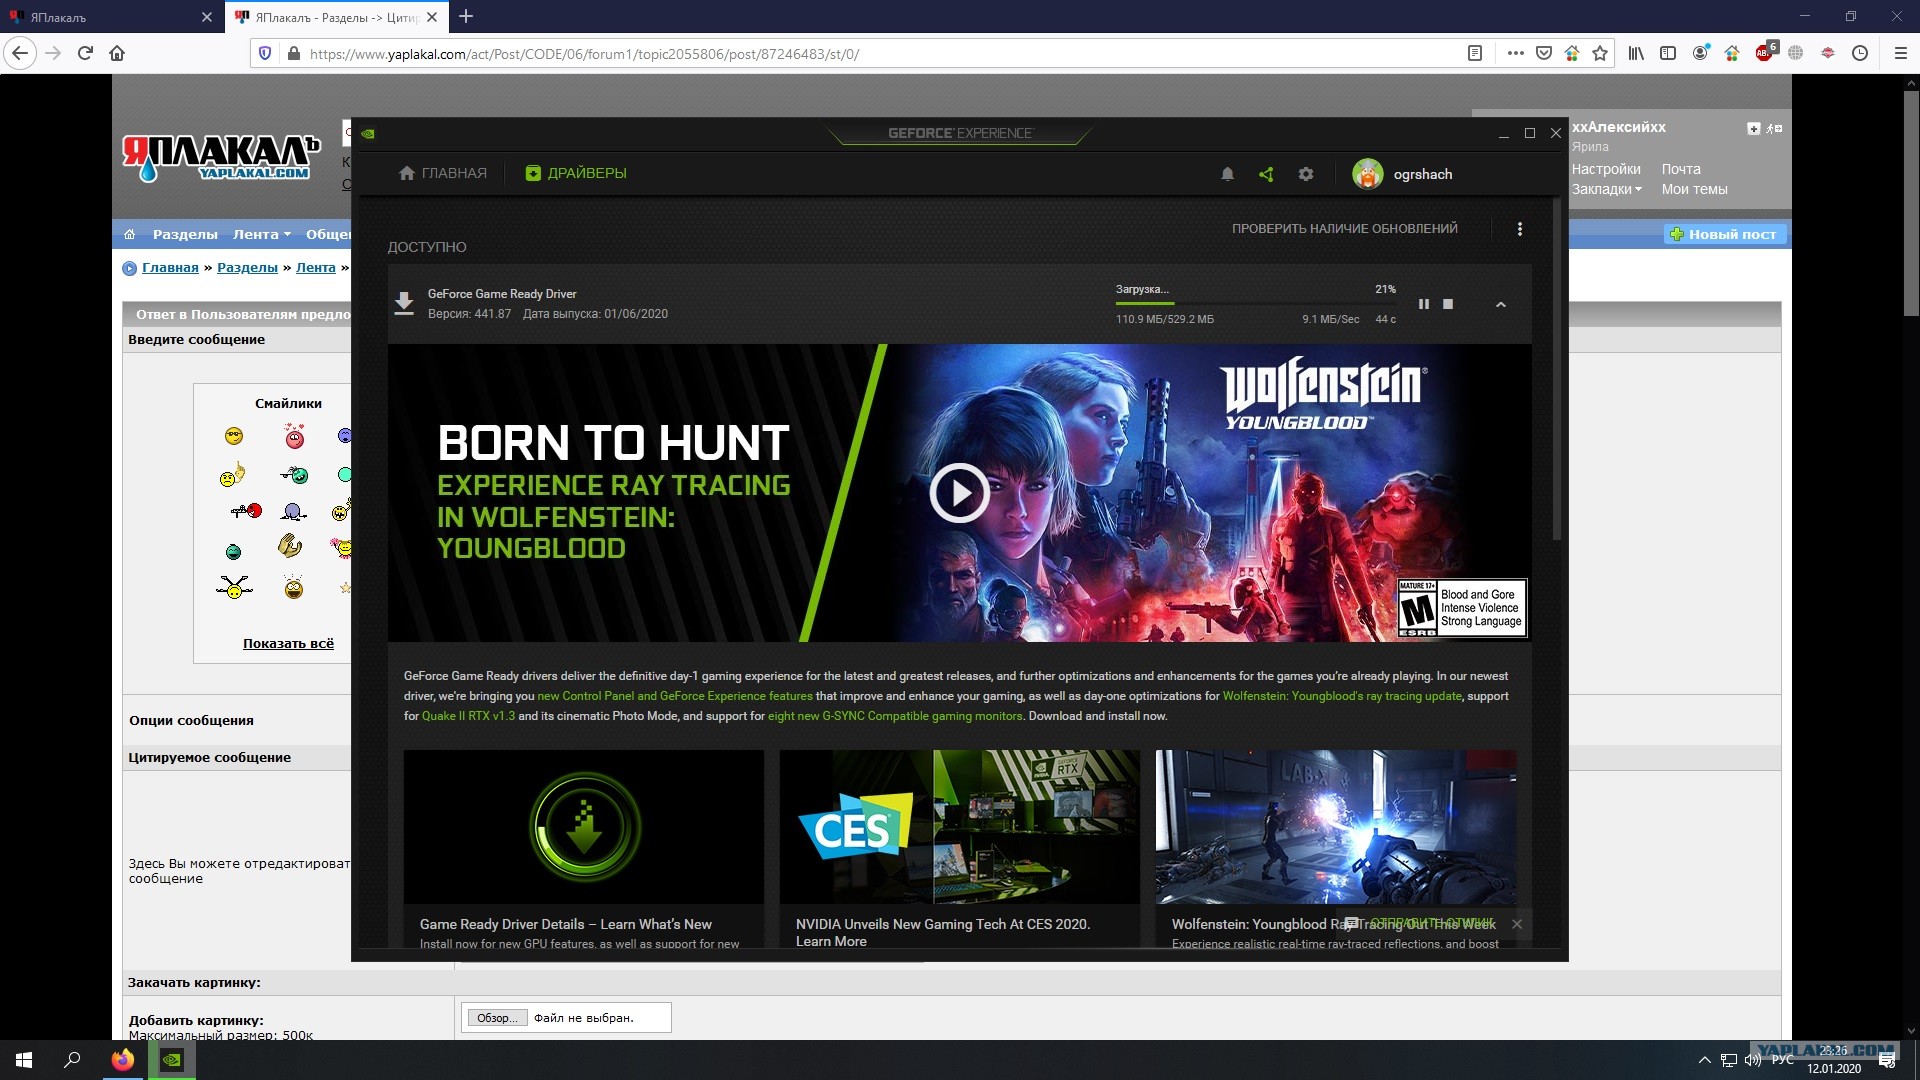The height and width of the screenshot is (1080, 1920).
Task: Toggle Firefox reader view
Action: click(x=1474, y=53)
